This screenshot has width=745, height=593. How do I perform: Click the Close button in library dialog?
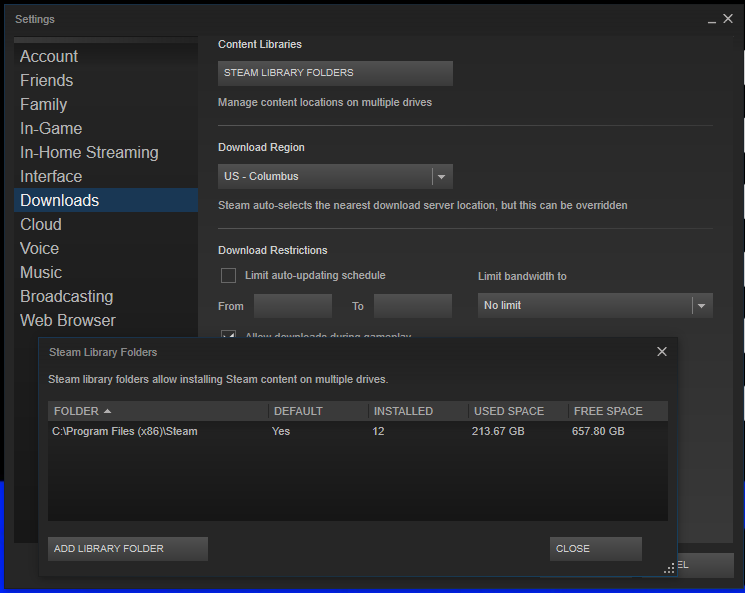tap(596, 549)
